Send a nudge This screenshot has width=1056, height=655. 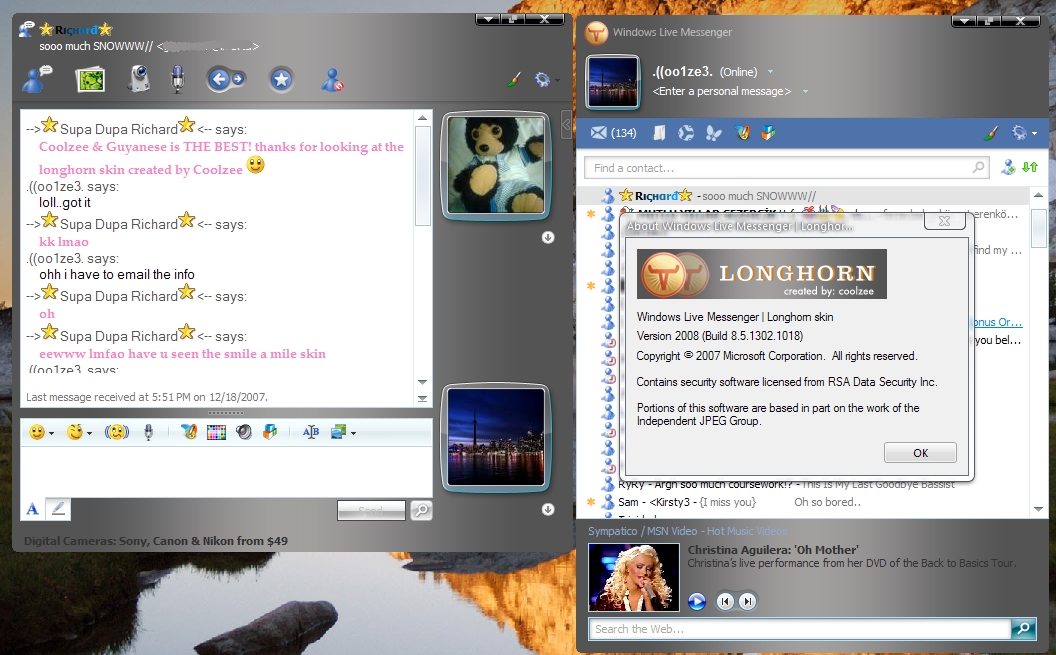coord(117,432)
